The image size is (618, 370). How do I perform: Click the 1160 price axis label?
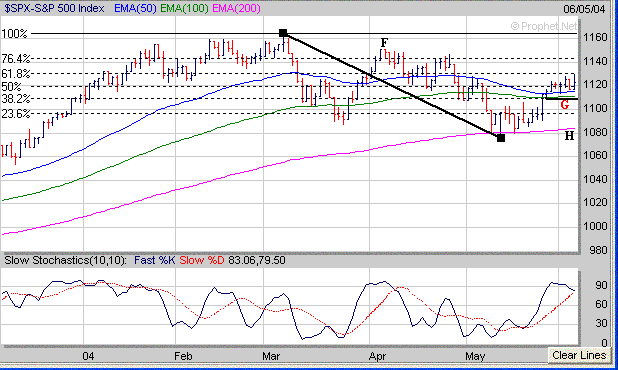coord(595,38)
